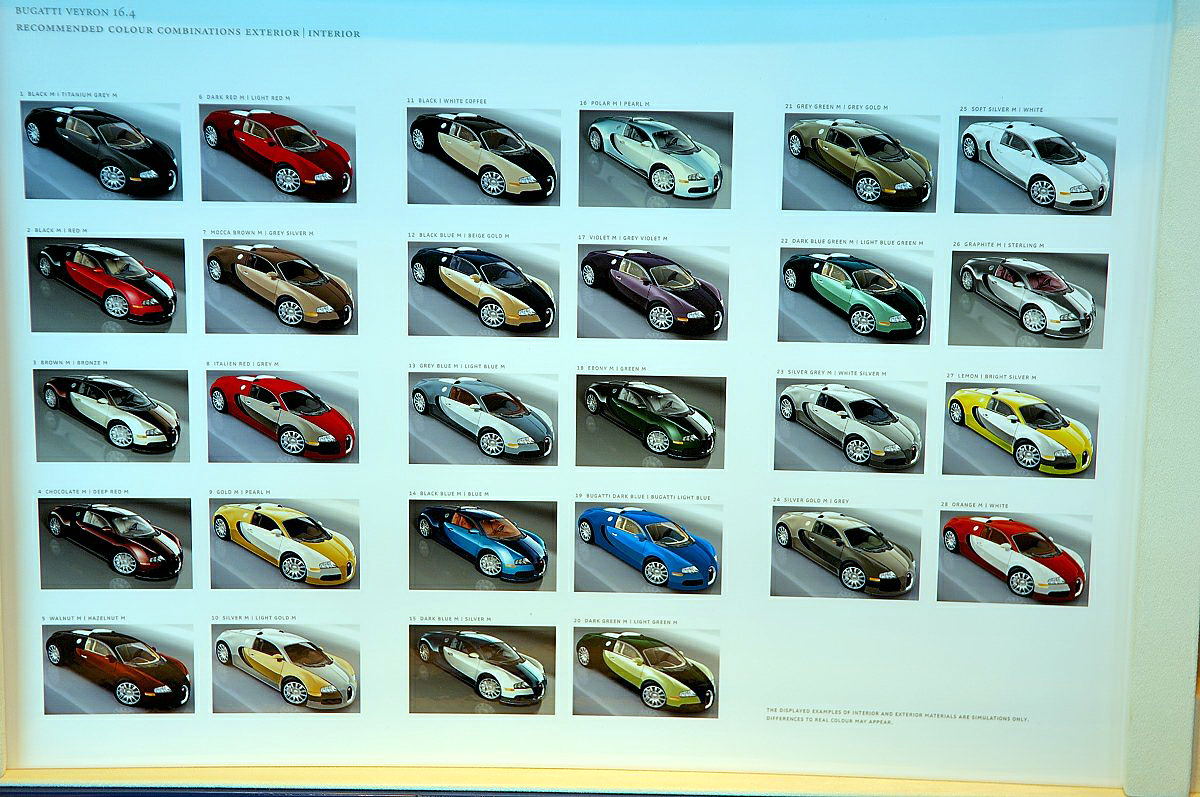Select the Grey Green M Grey Gold M car
The width and height of the screenshot is (1200, 797).
tap(860, 162)
